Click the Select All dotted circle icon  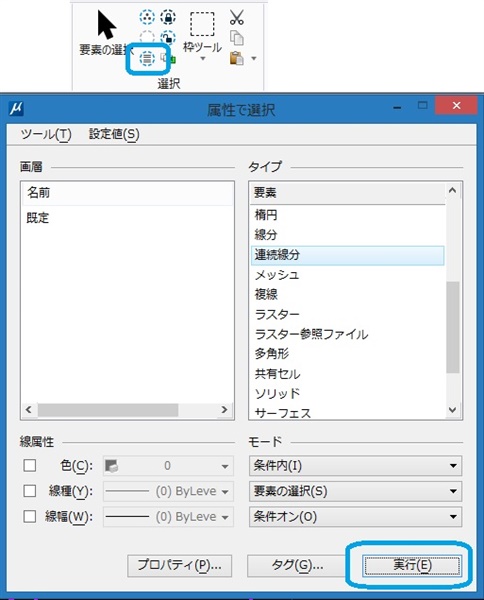point(147,17)
